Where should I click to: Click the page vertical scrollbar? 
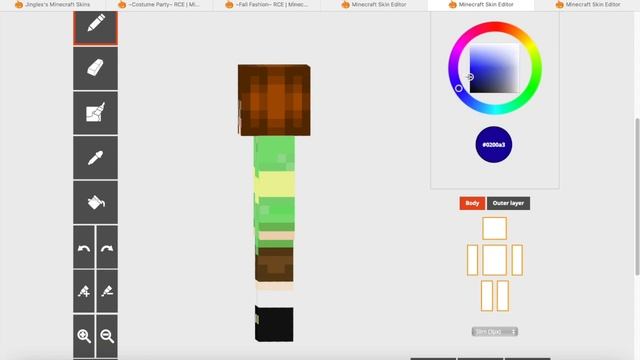click(637, 196)
